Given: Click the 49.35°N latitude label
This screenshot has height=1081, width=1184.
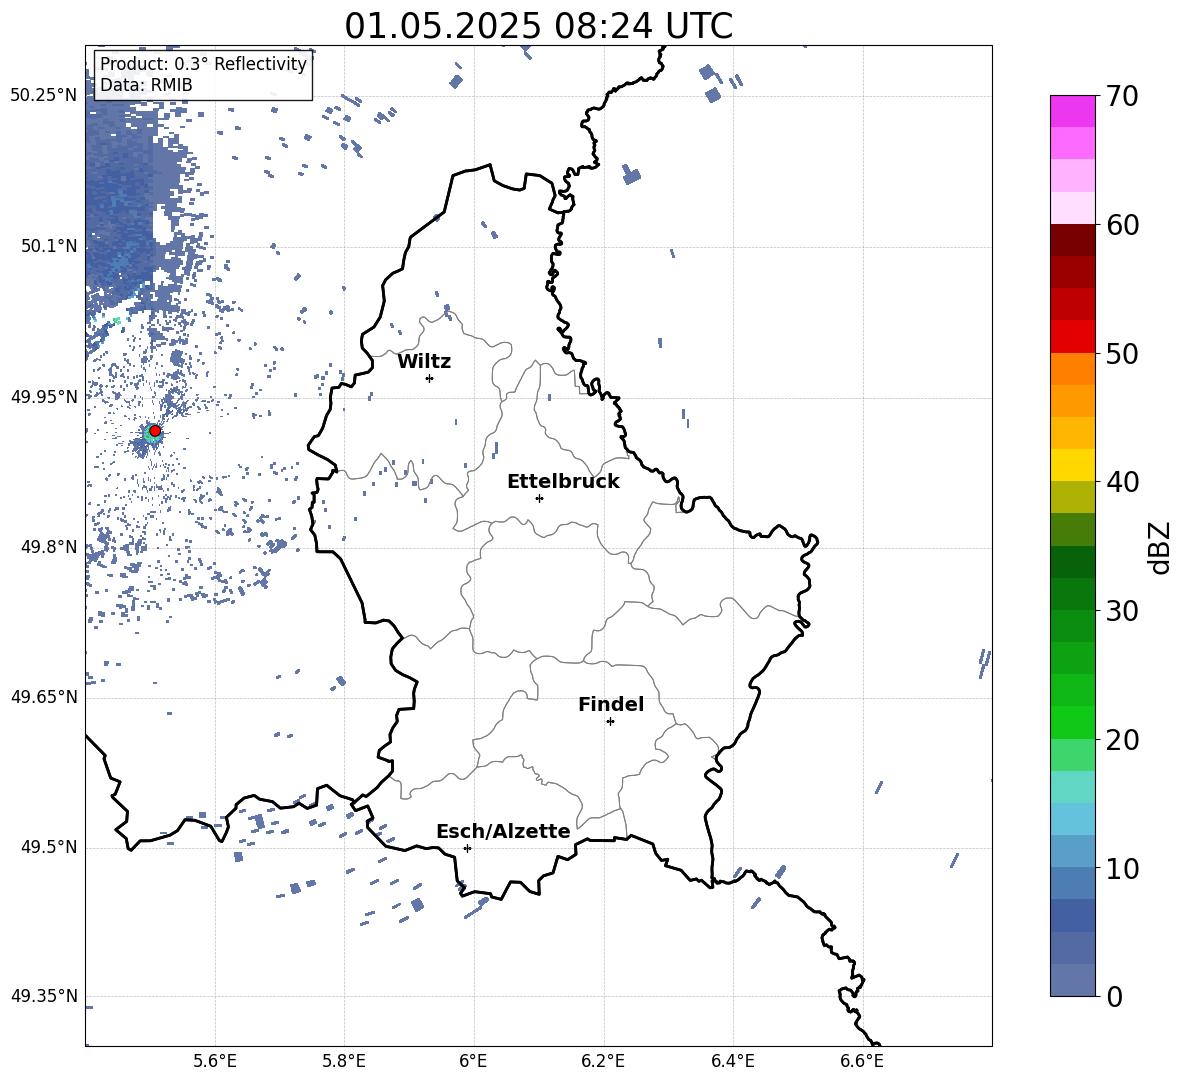Looking at the screenshot, I should pyautogui.click(x=44, y=996).
